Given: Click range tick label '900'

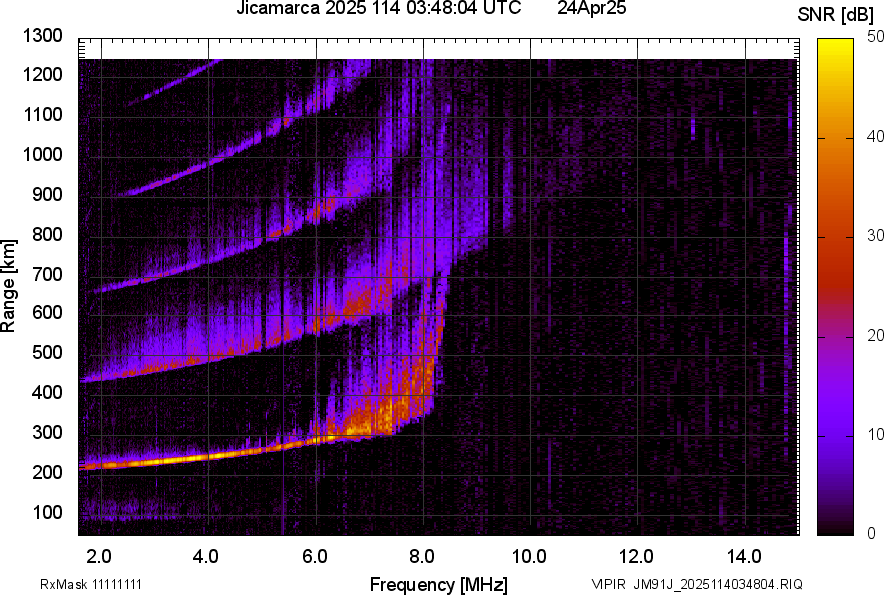Looking at the screenshot, I should click(x=47, y=194).
